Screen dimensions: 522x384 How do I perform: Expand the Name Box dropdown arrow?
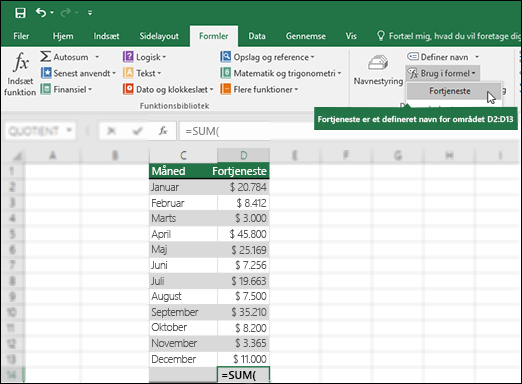coord(69,130)
